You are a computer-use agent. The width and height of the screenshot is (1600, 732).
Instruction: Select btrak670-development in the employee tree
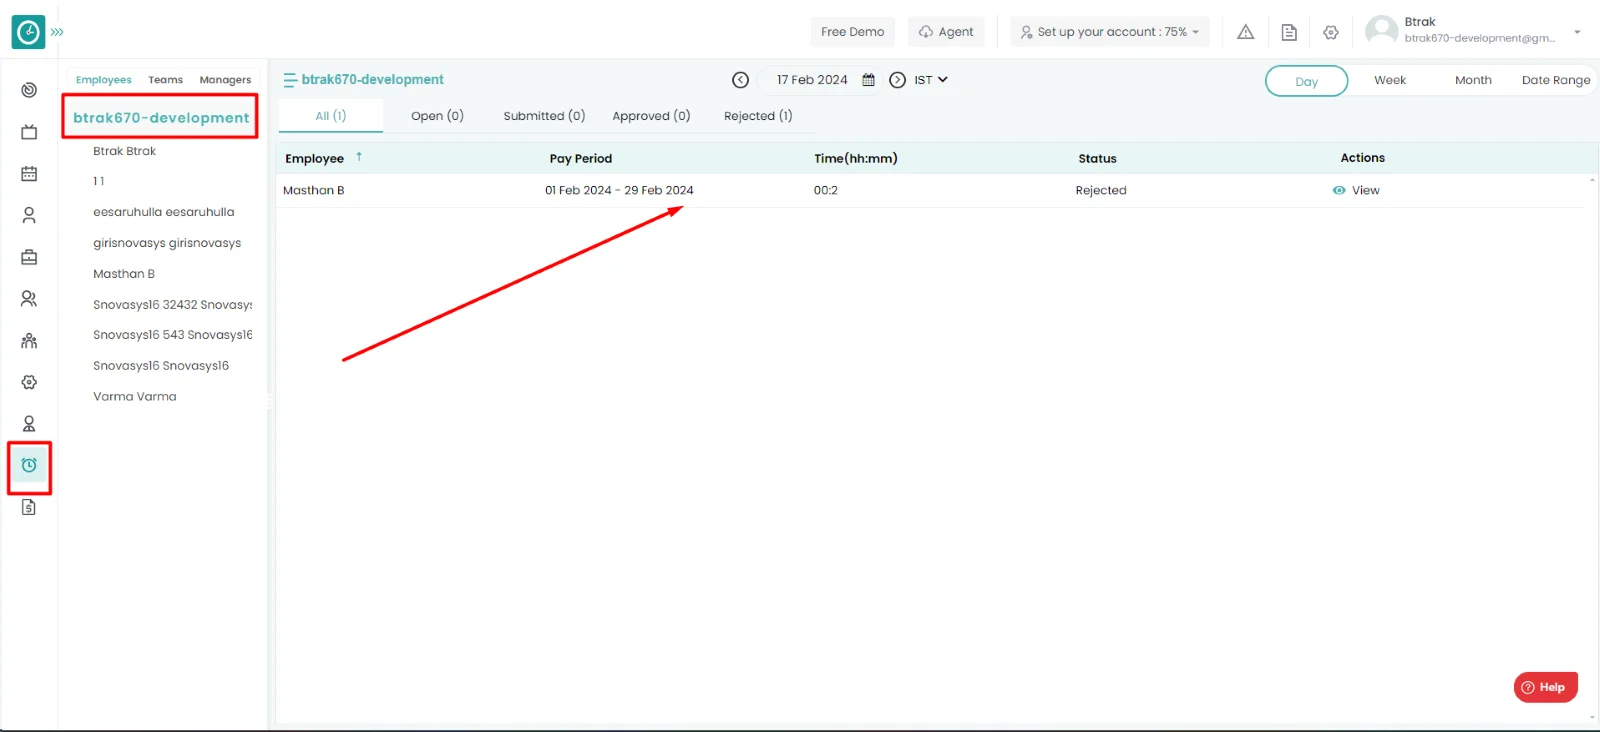(161, 117)
